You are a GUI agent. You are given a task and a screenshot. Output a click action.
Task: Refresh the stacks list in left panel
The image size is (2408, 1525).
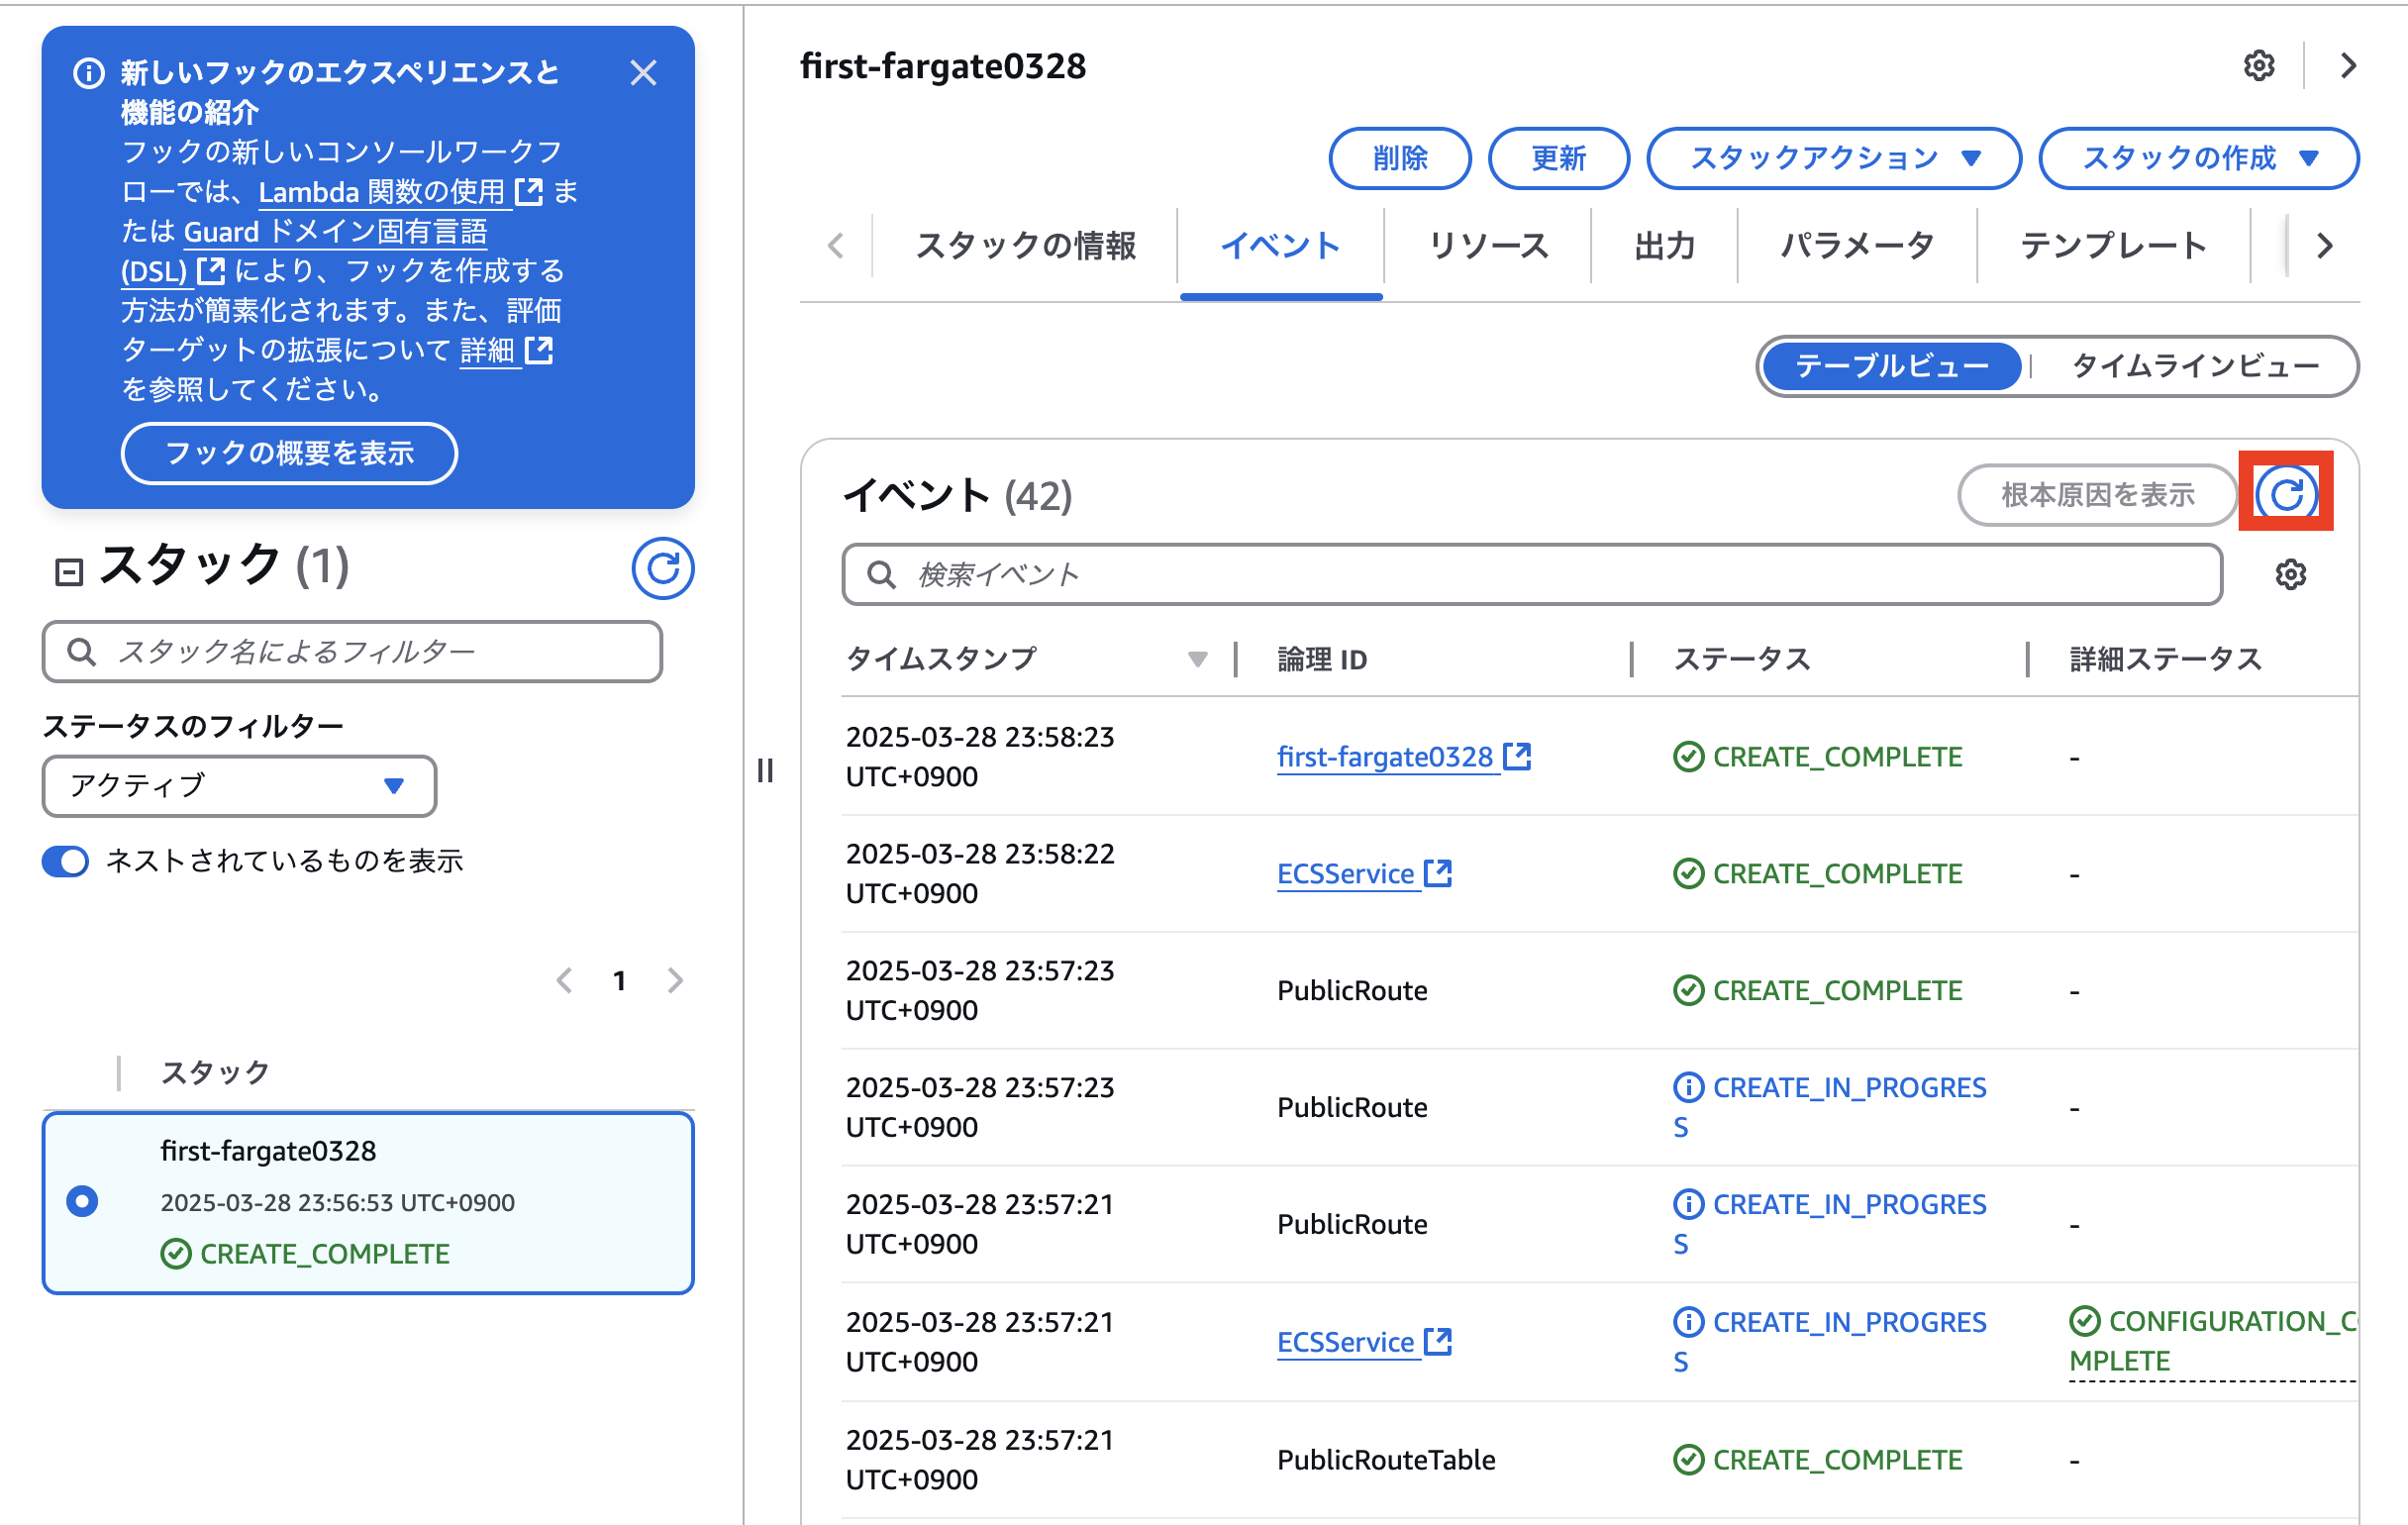(x=662, y=568)
